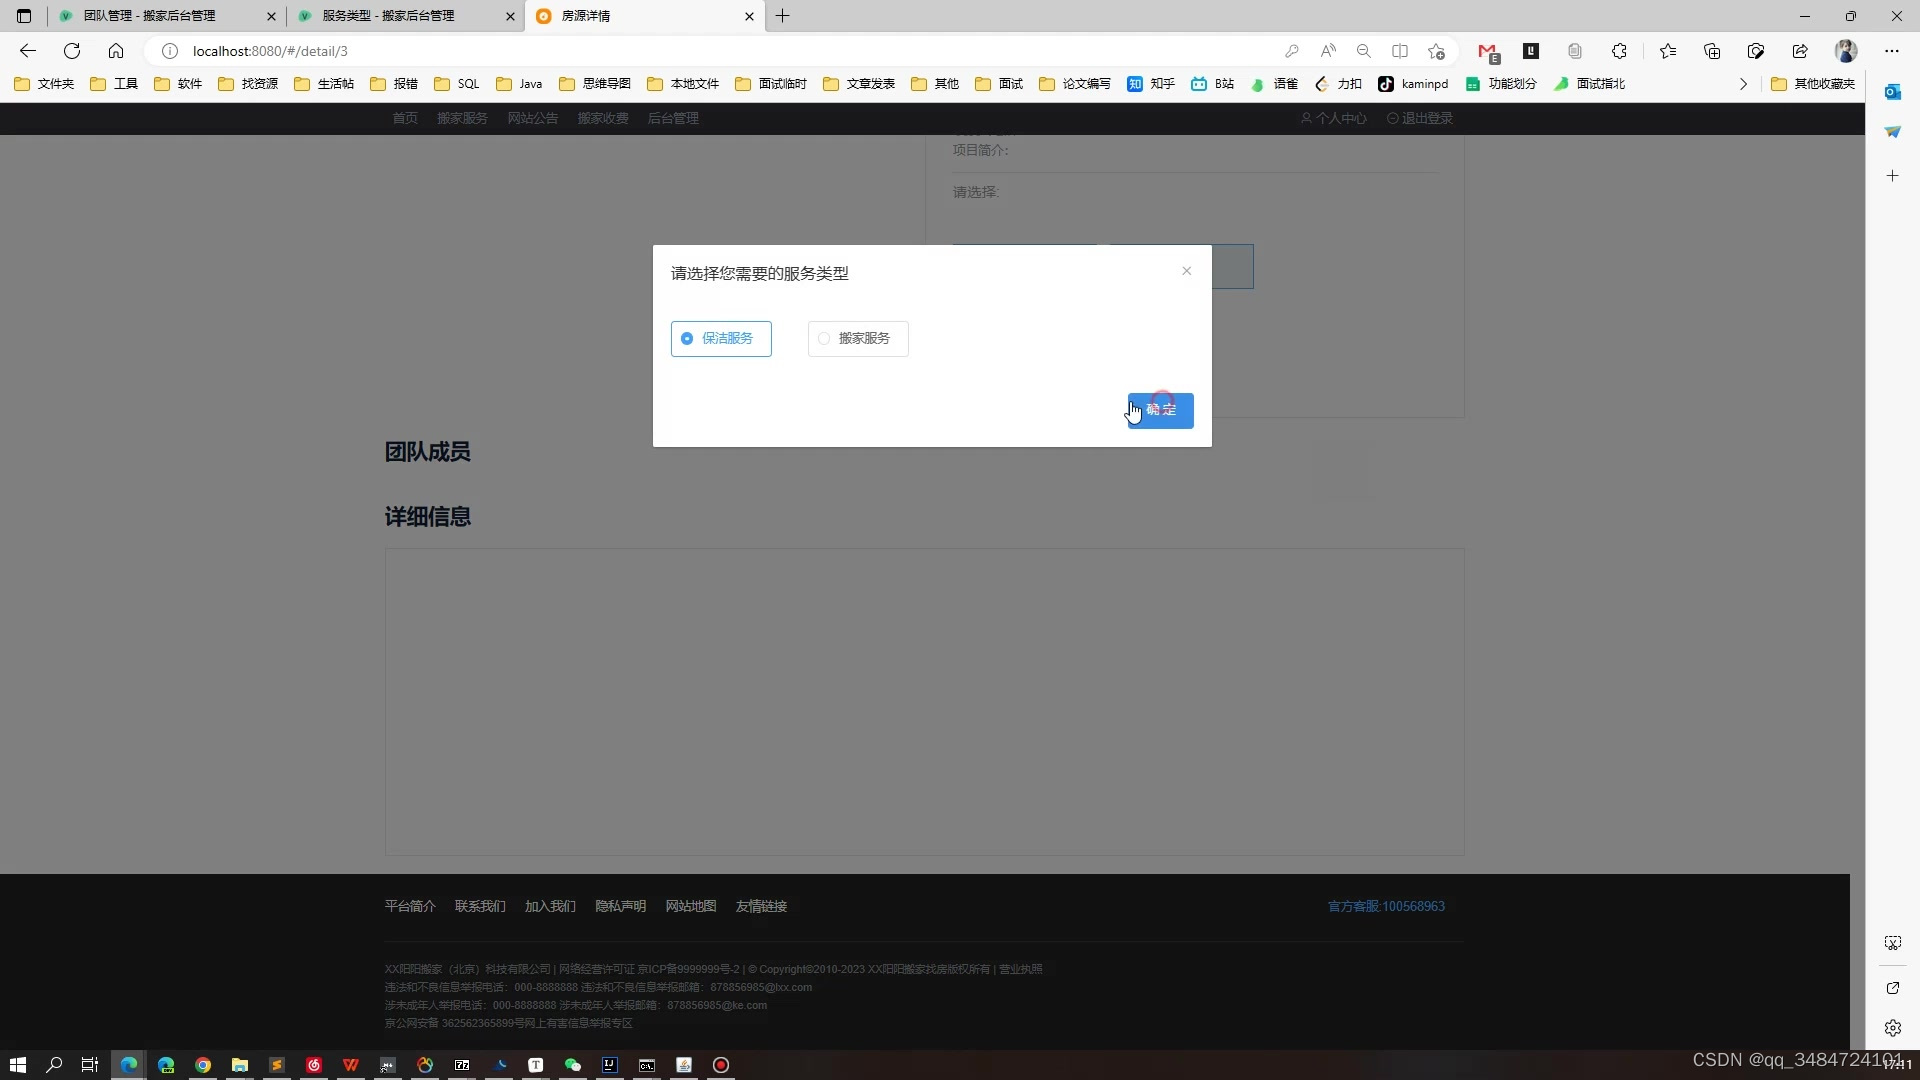Switch to 服务类型 browser tab
This screenshot has height=1080, width=1920.
point(405,16)
